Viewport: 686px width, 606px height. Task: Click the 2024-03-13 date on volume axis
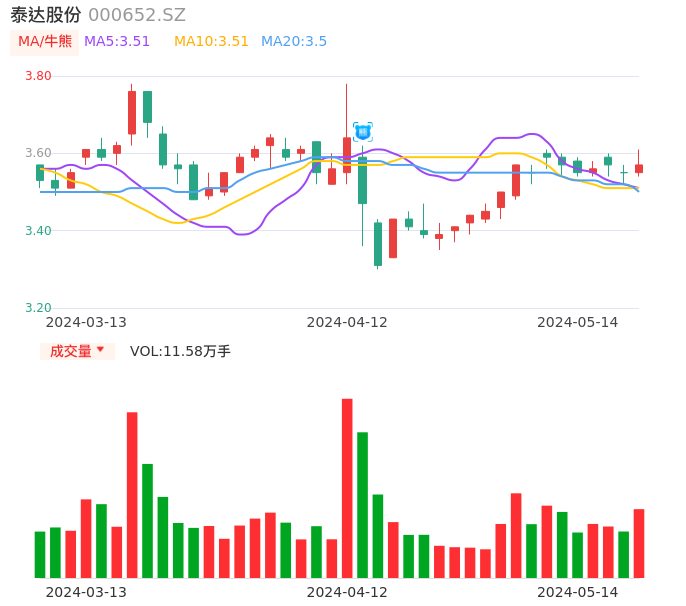click(x=87, y=592)
